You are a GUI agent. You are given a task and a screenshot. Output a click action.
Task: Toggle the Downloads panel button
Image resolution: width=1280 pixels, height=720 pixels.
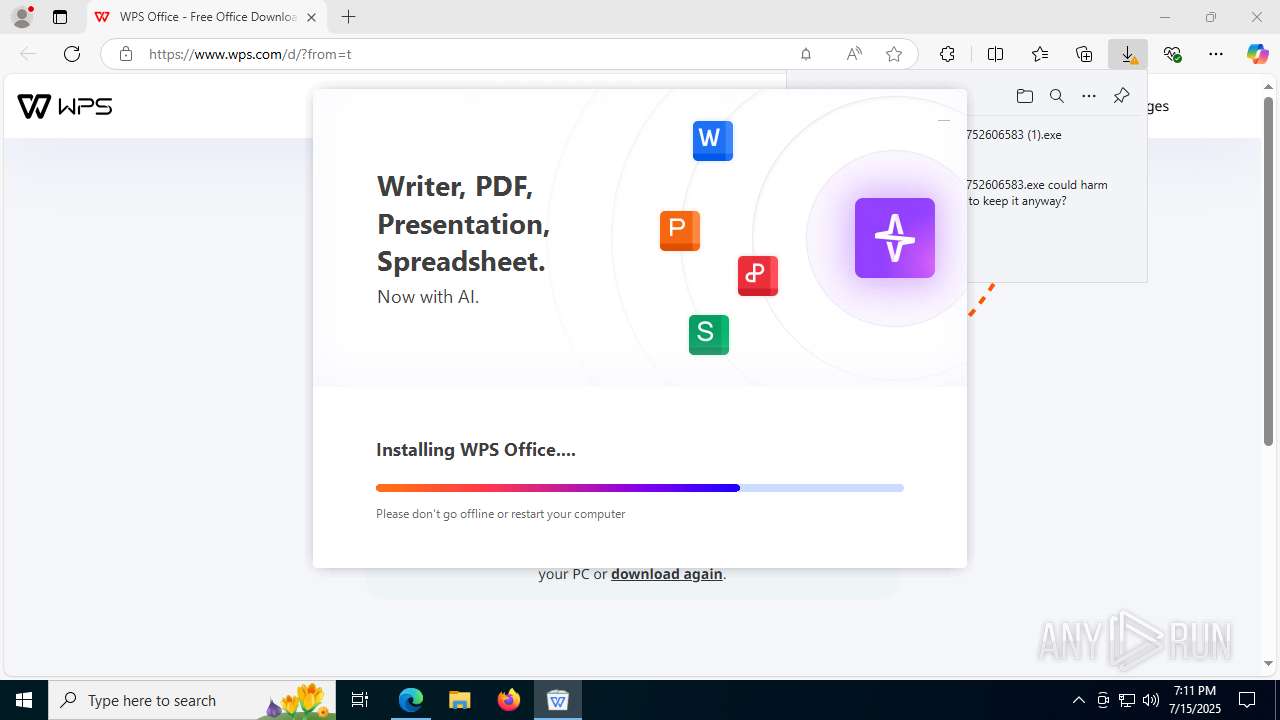tap(1128, 54)
